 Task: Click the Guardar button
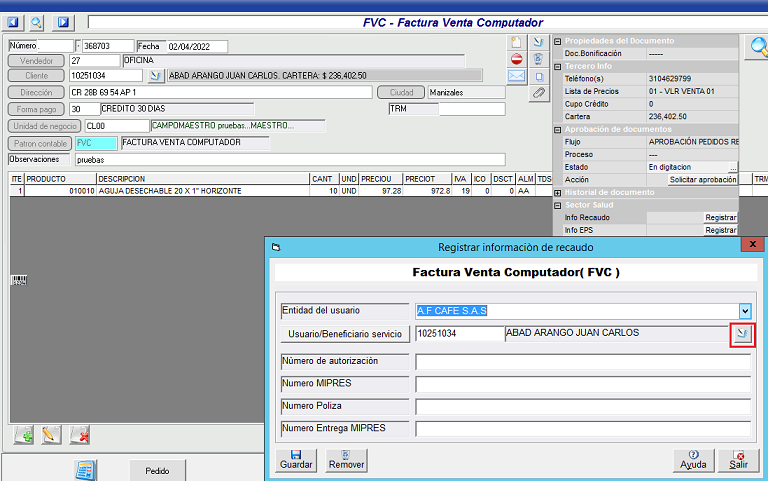click(296, 460)
